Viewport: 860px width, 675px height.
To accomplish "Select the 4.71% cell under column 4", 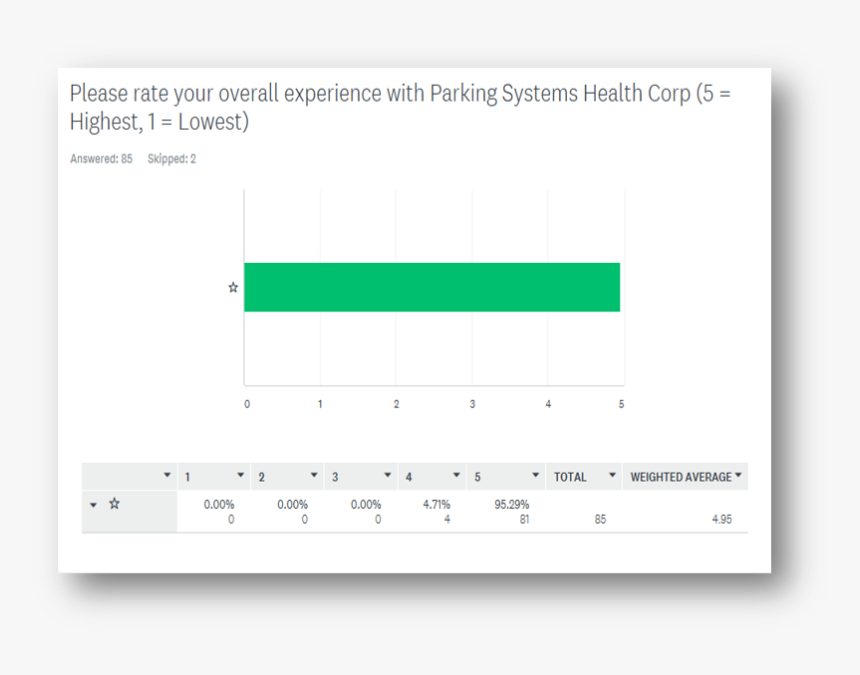I will click(x=437, y=504).
